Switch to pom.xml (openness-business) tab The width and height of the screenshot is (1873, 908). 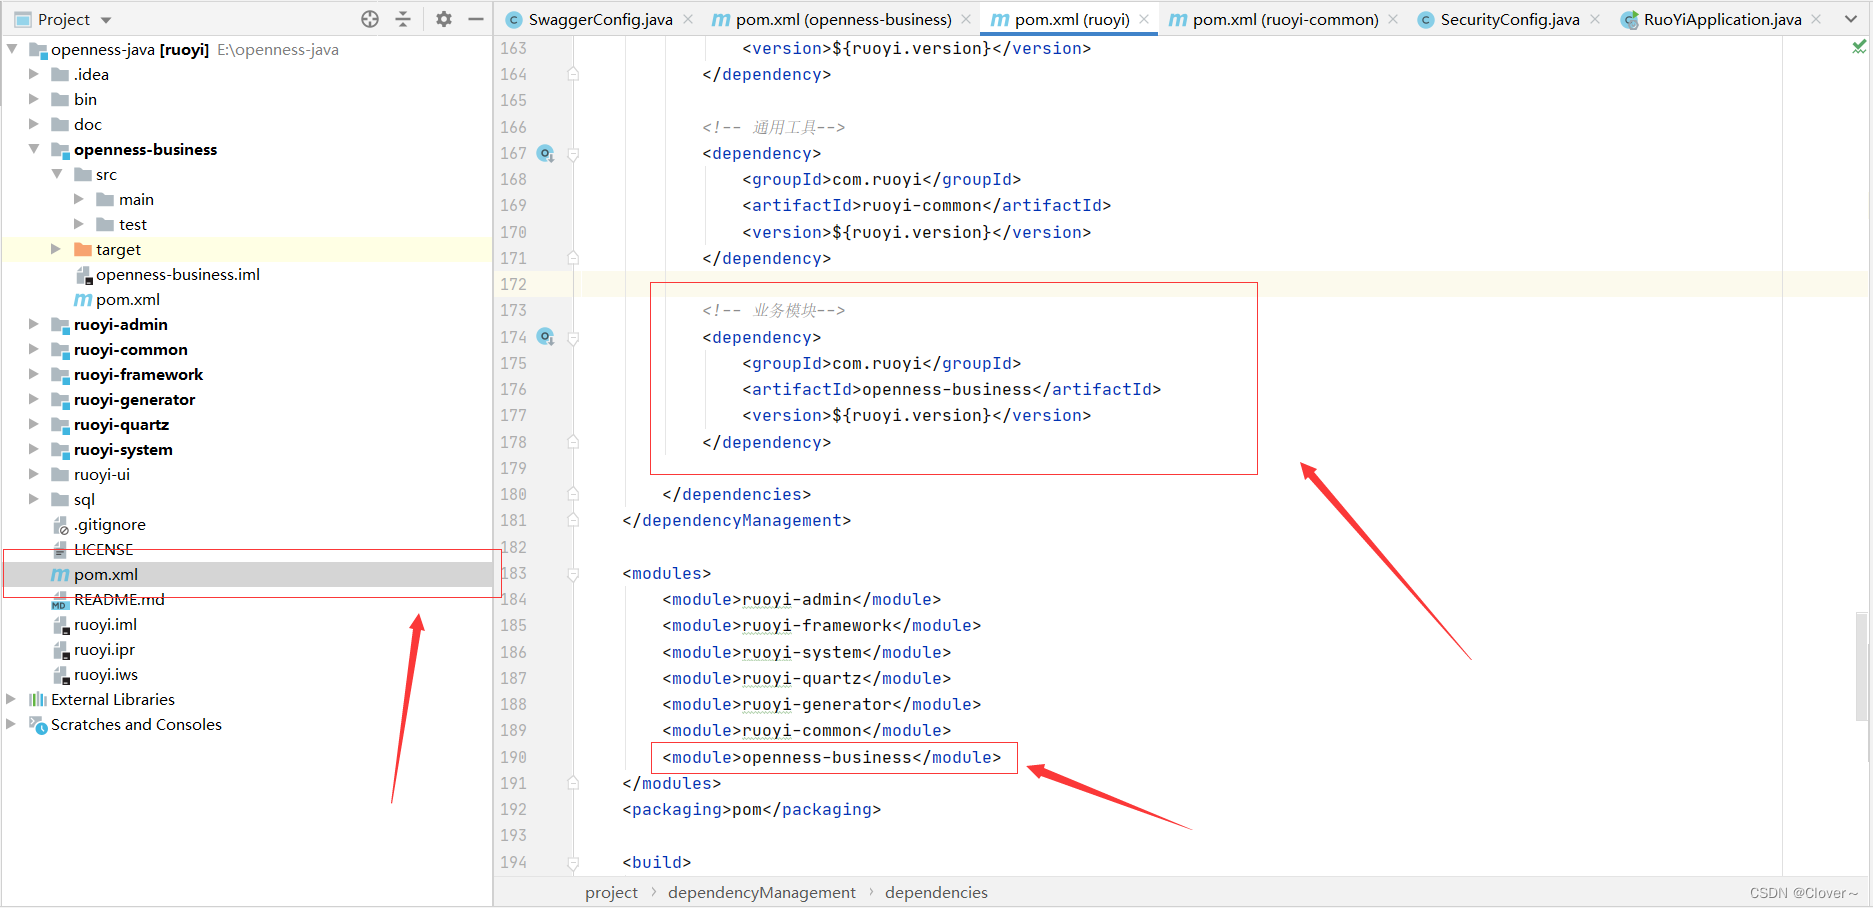pyautogui.click(x=843, y=19)
